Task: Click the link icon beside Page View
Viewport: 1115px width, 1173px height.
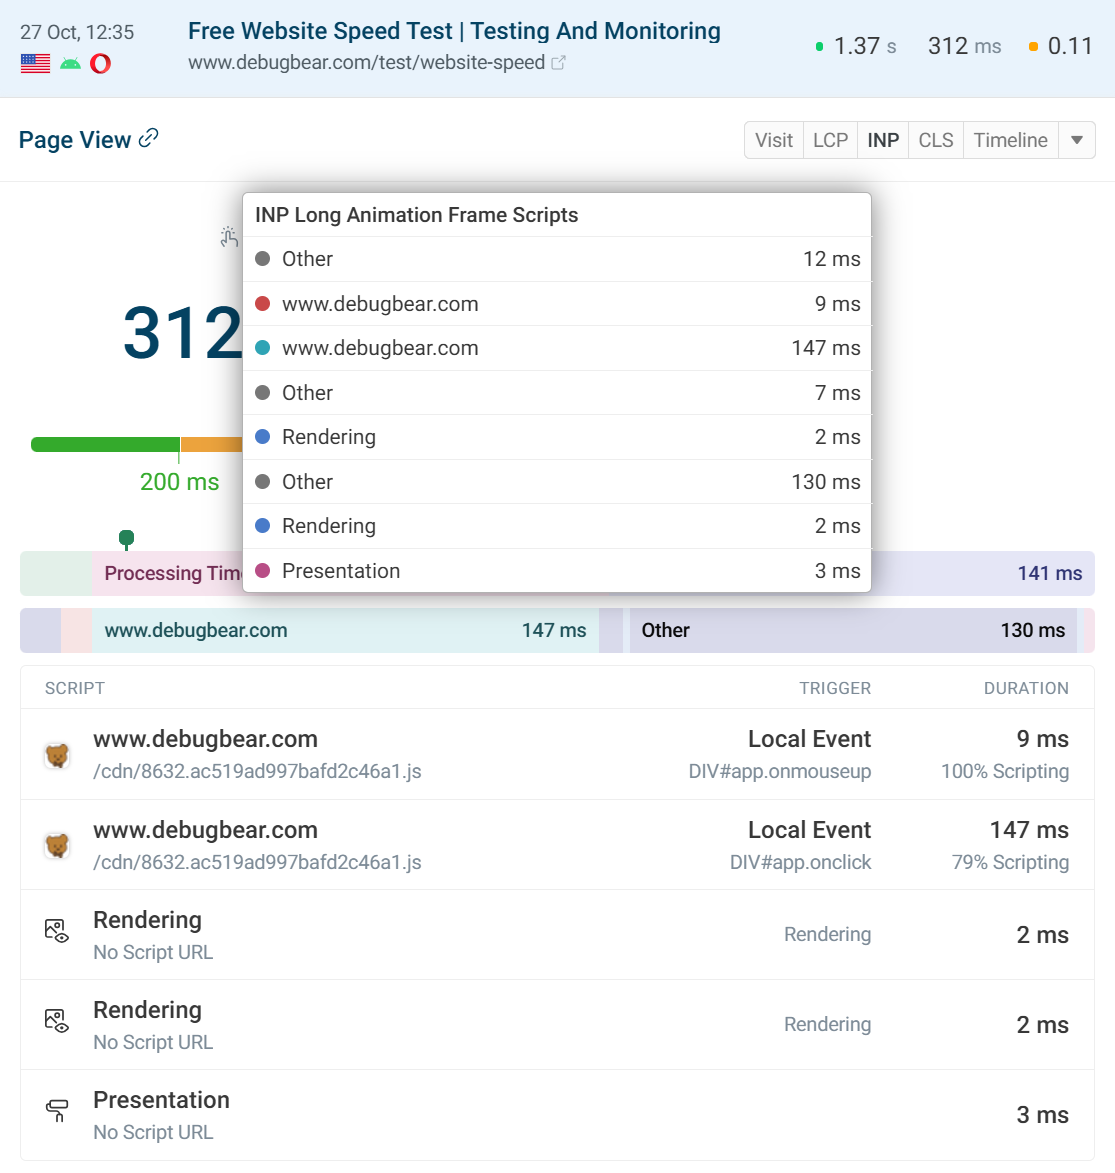Action: tap(148, 138)
